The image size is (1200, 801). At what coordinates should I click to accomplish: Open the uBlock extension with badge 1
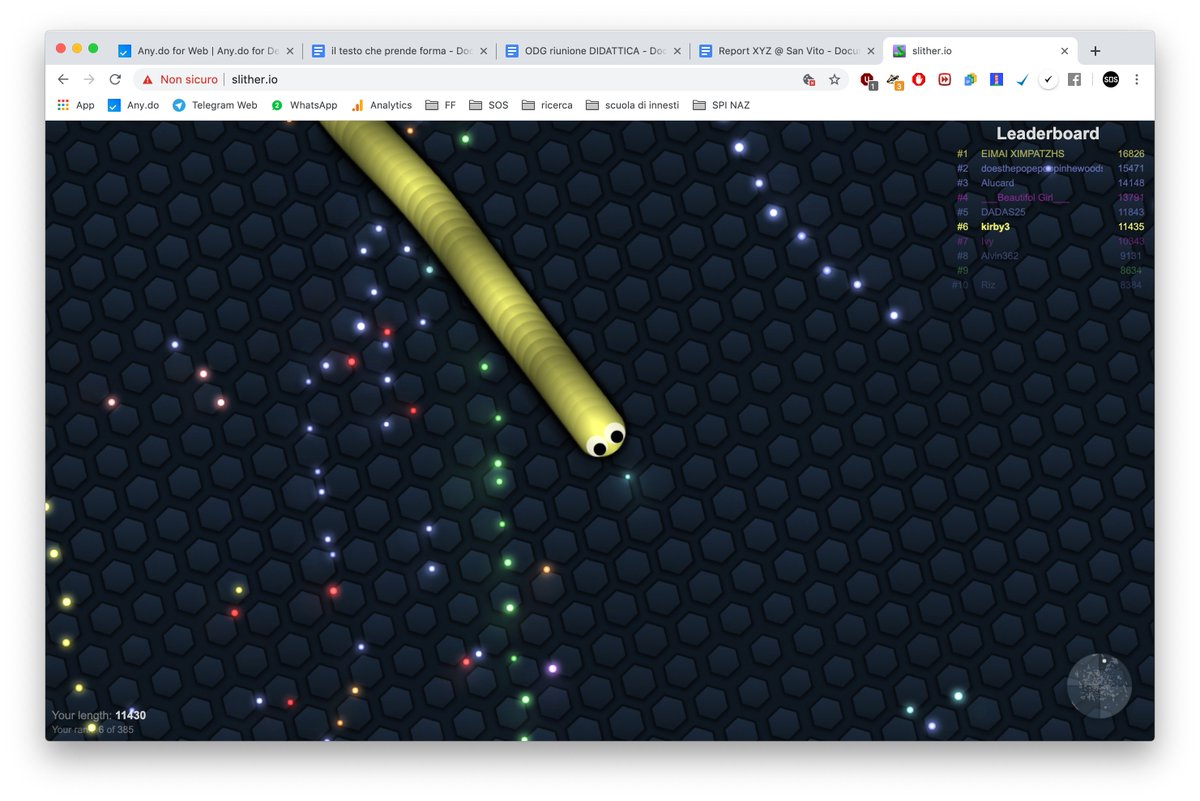[x=868, y=80]
